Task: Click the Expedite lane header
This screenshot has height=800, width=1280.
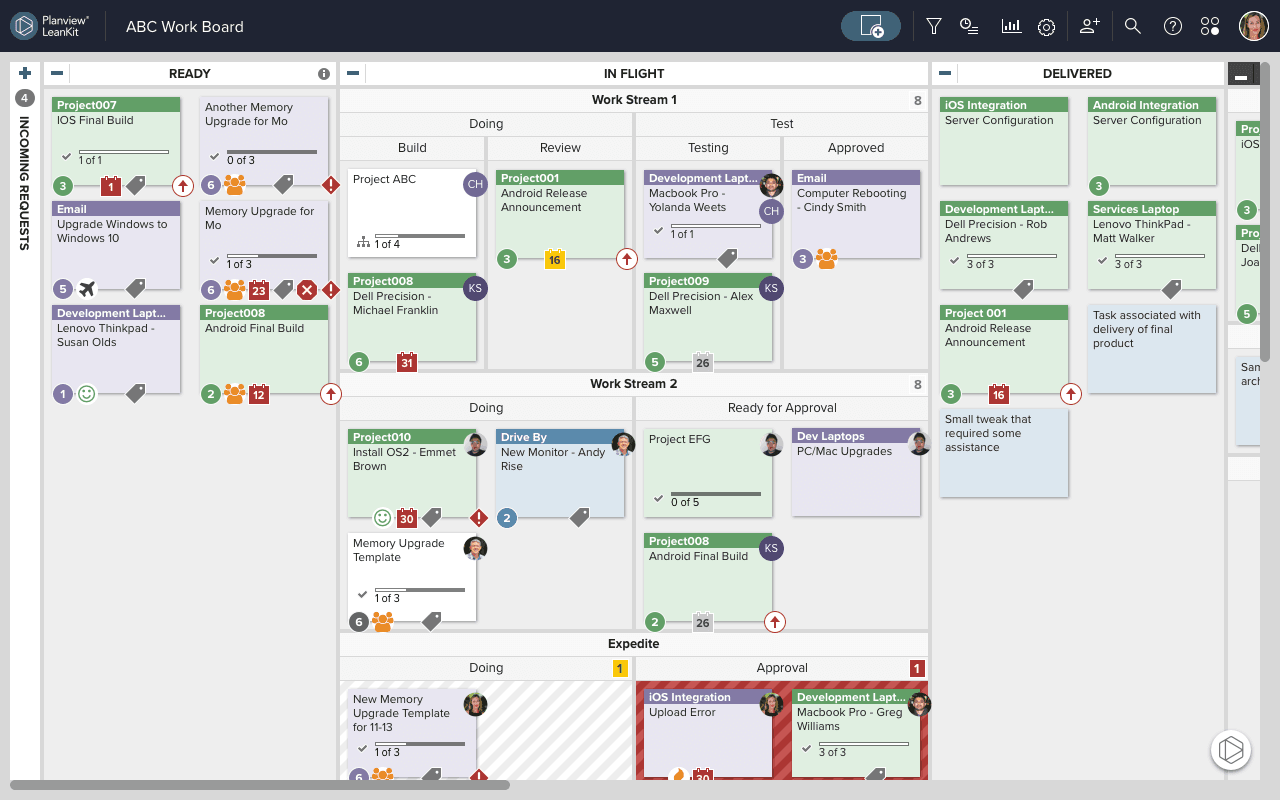Action: click(633, 644)
